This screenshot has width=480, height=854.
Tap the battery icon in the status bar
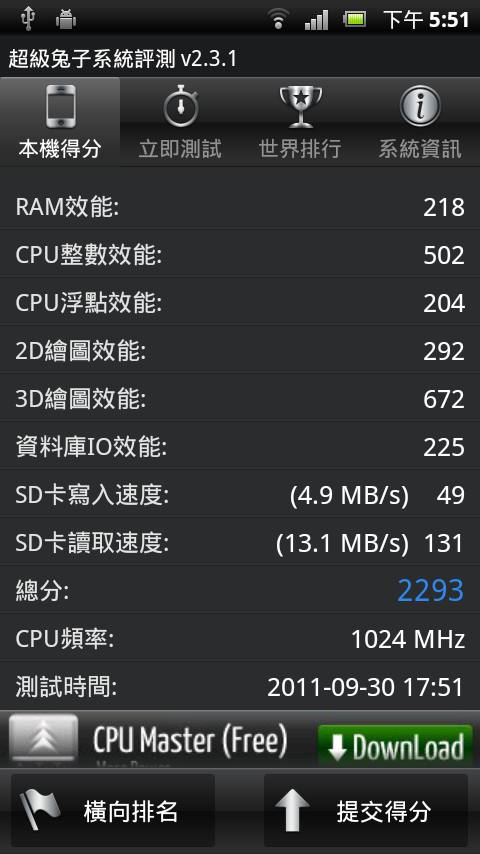tap(355, 20)
